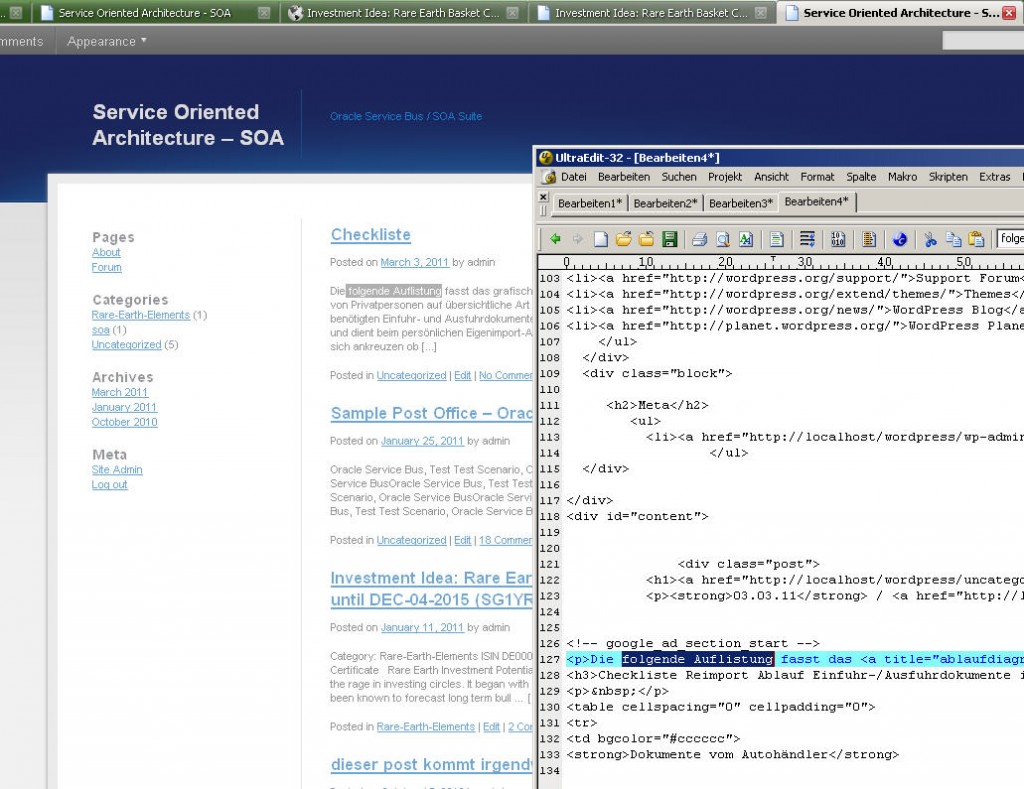
Task: Click <h2>Meta</h2> code line
Action: pyautogui.click(x=657, y=405)
